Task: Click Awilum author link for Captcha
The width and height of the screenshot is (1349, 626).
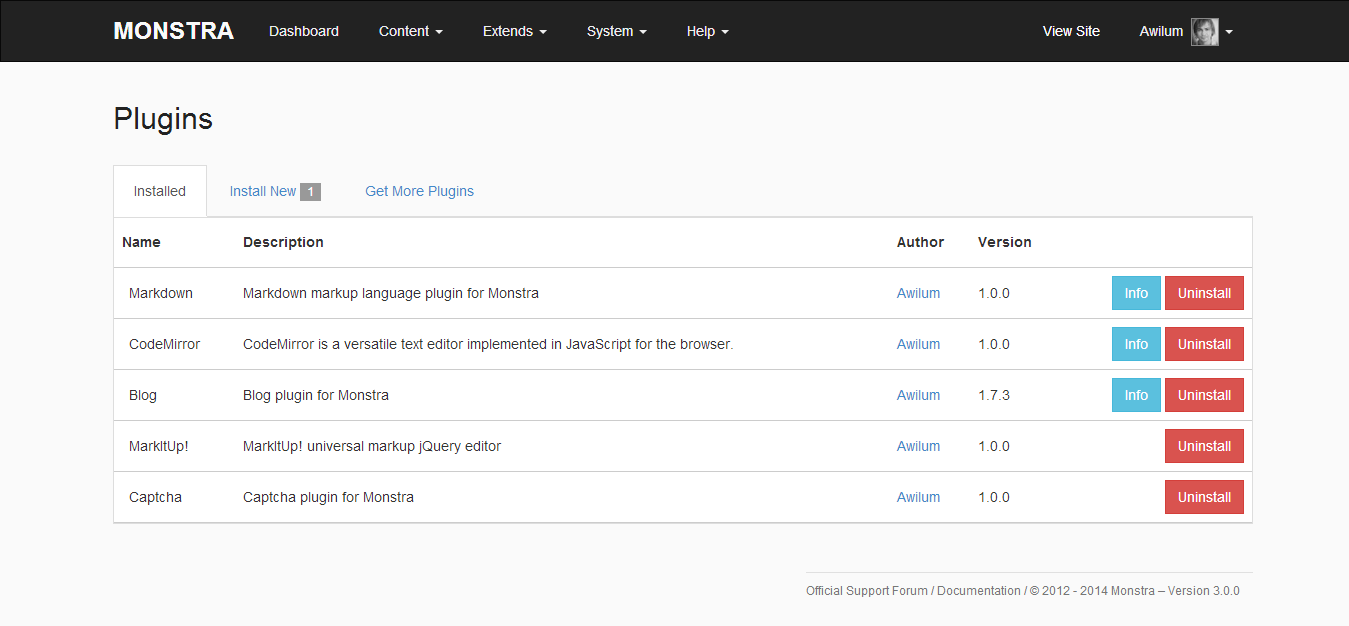Action: 918,497
